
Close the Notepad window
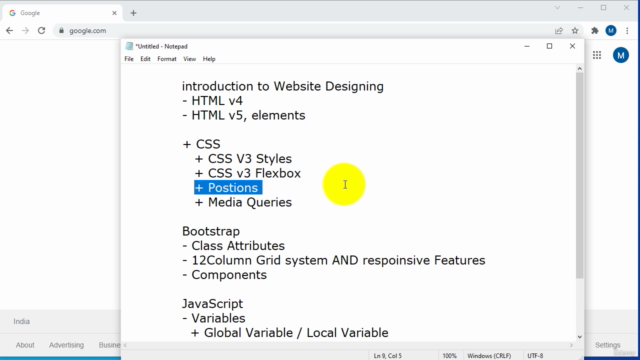coord(572,46)
